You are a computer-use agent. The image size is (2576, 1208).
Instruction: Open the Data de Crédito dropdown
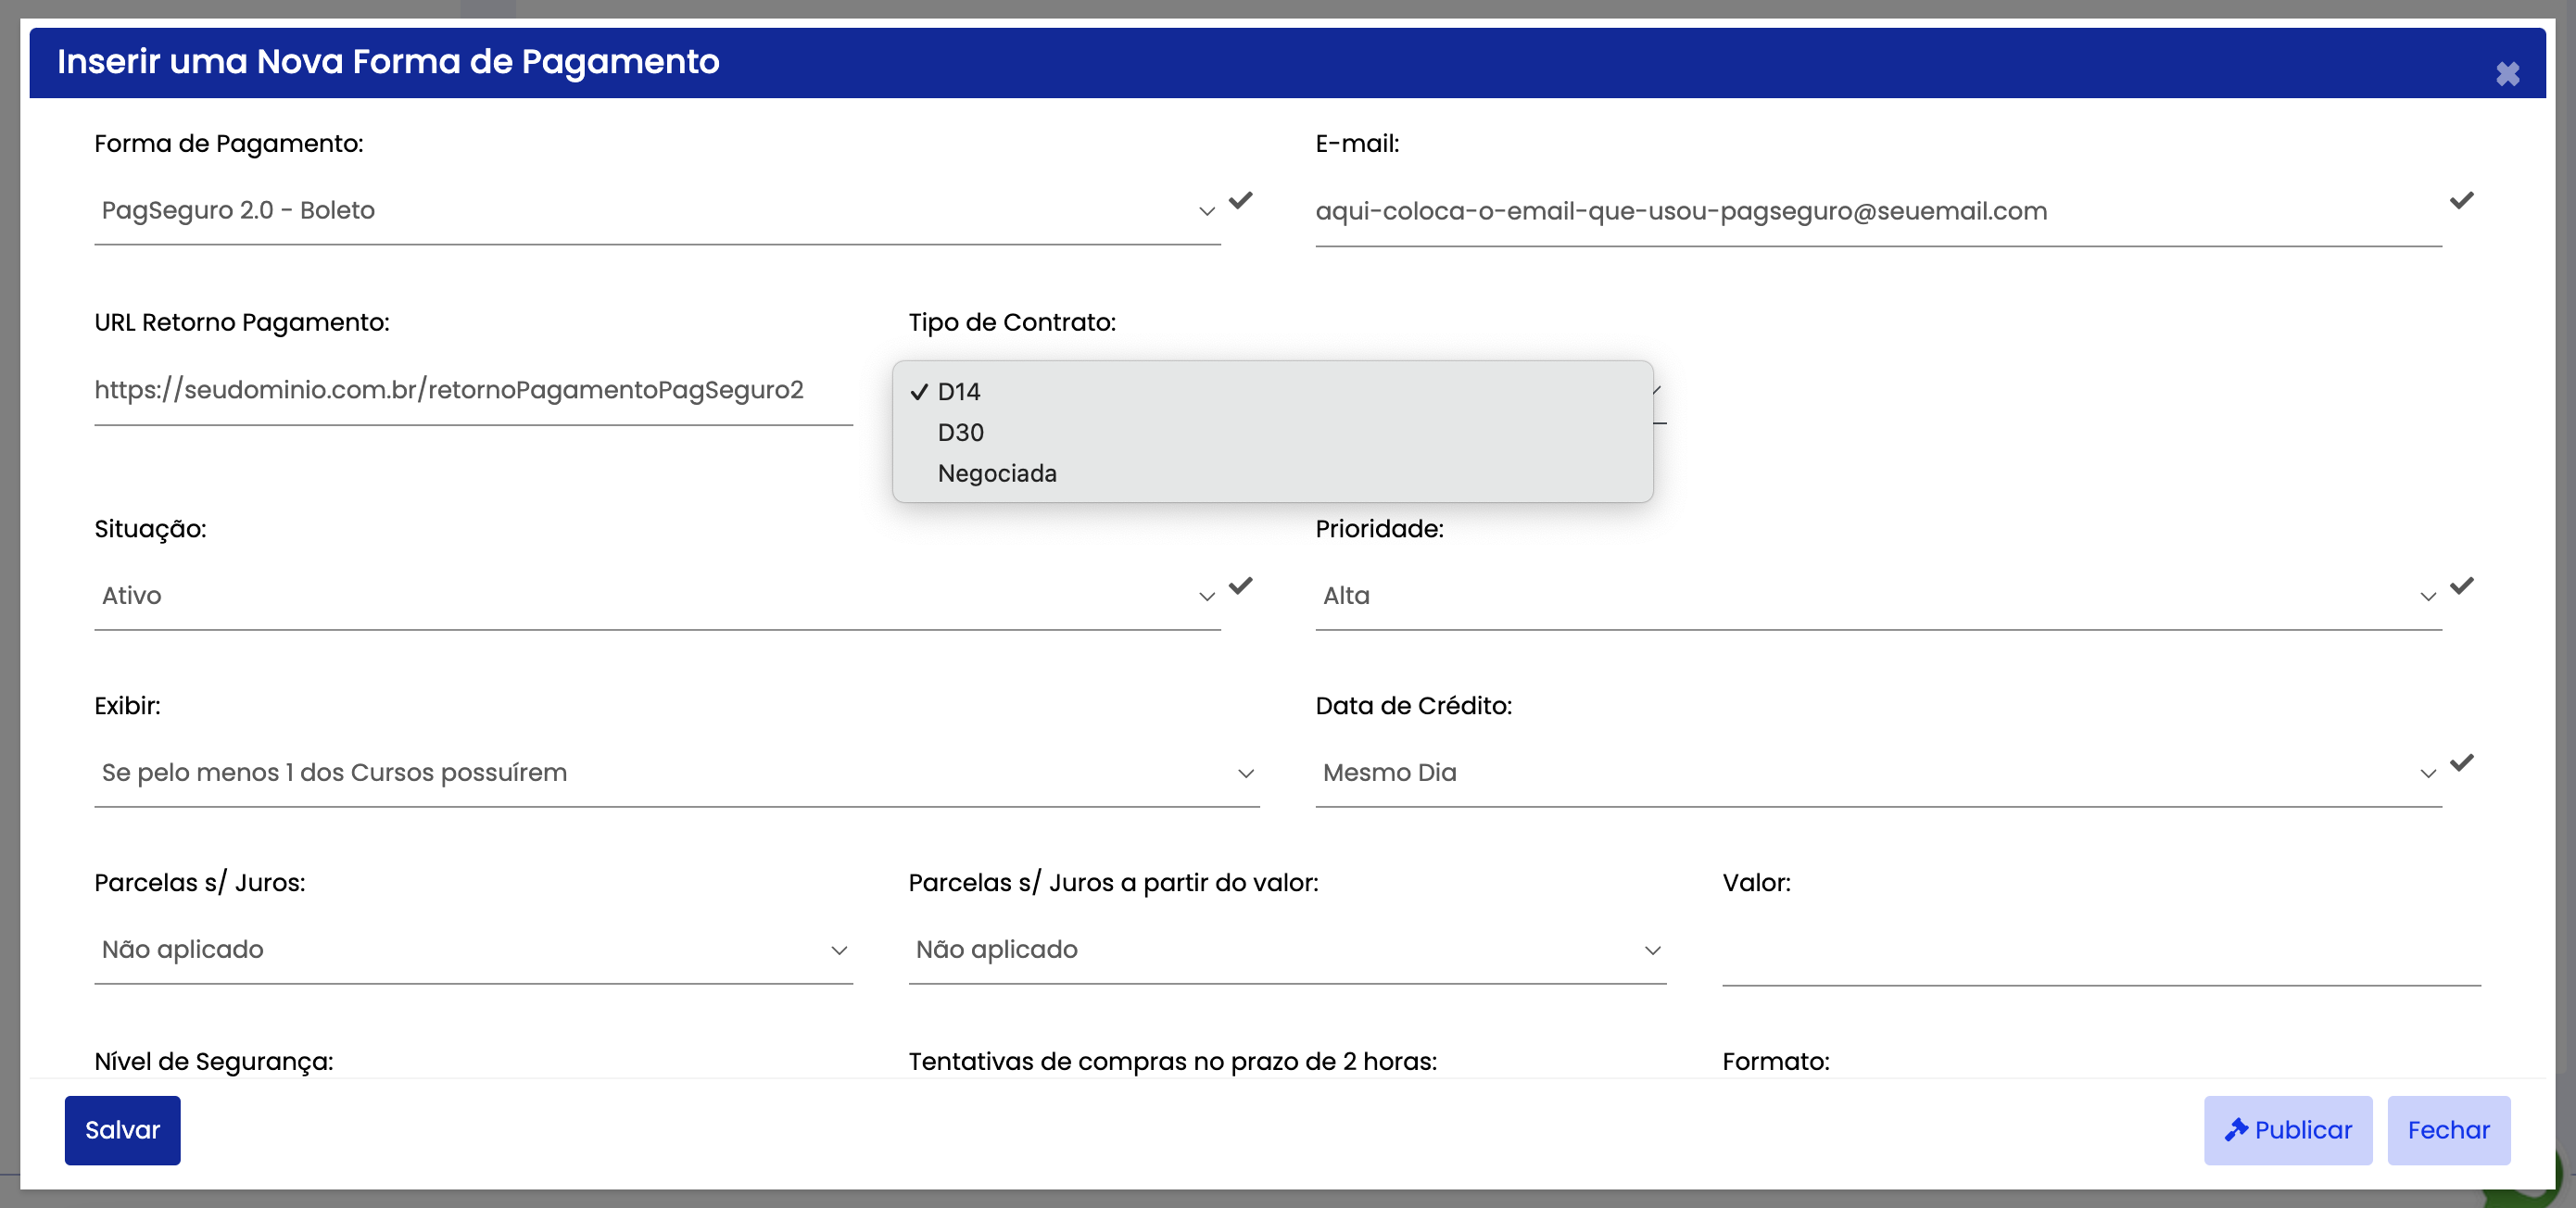[1878, 773]
